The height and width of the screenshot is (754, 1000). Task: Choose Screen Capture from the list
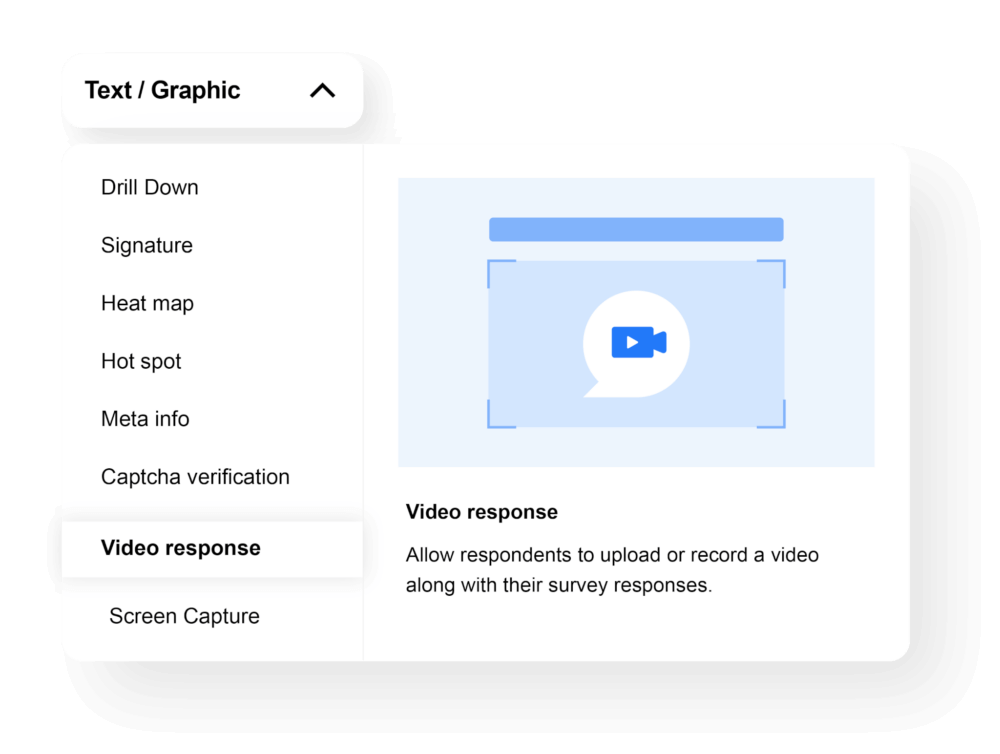(184, 616)
